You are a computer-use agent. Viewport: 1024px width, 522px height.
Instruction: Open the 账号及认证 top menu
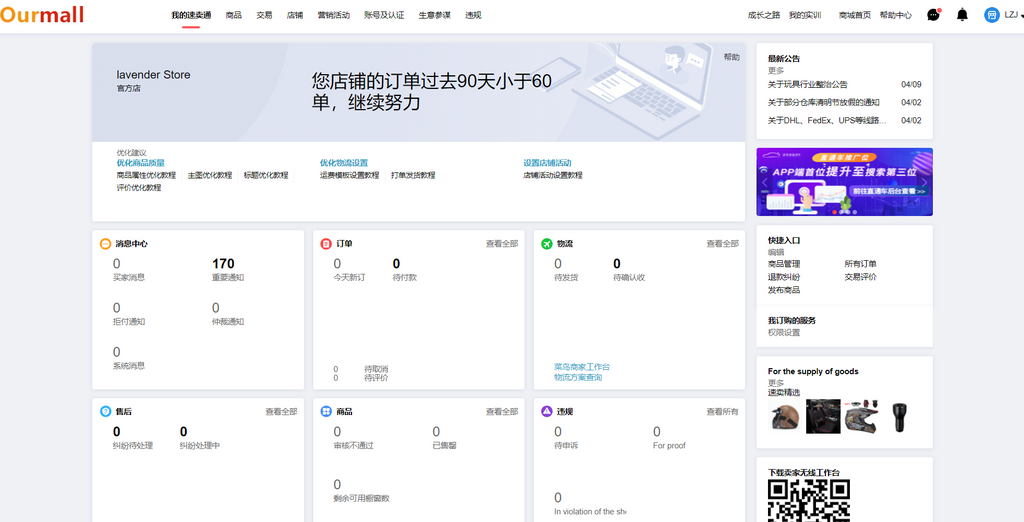point(384,15)
